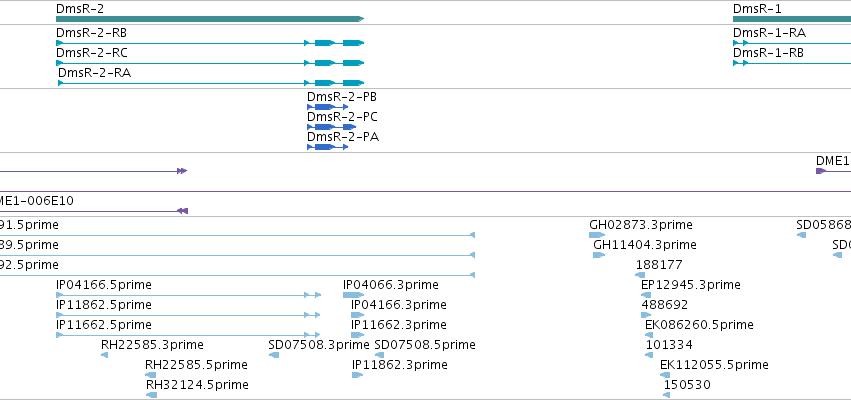Click the DmsR-1 gene bar
The image size is (851, 400).
(x=792, y=19)
